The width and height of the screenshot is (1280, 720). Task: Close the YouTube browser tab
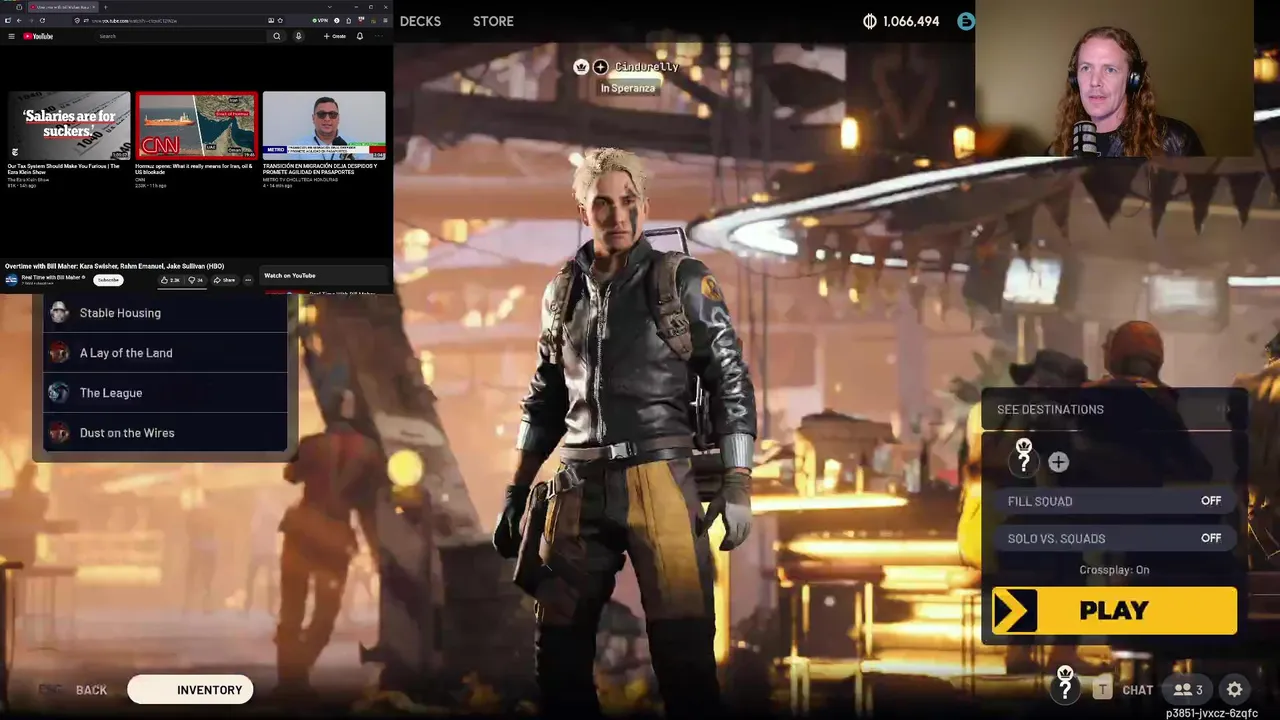[94, 7]
